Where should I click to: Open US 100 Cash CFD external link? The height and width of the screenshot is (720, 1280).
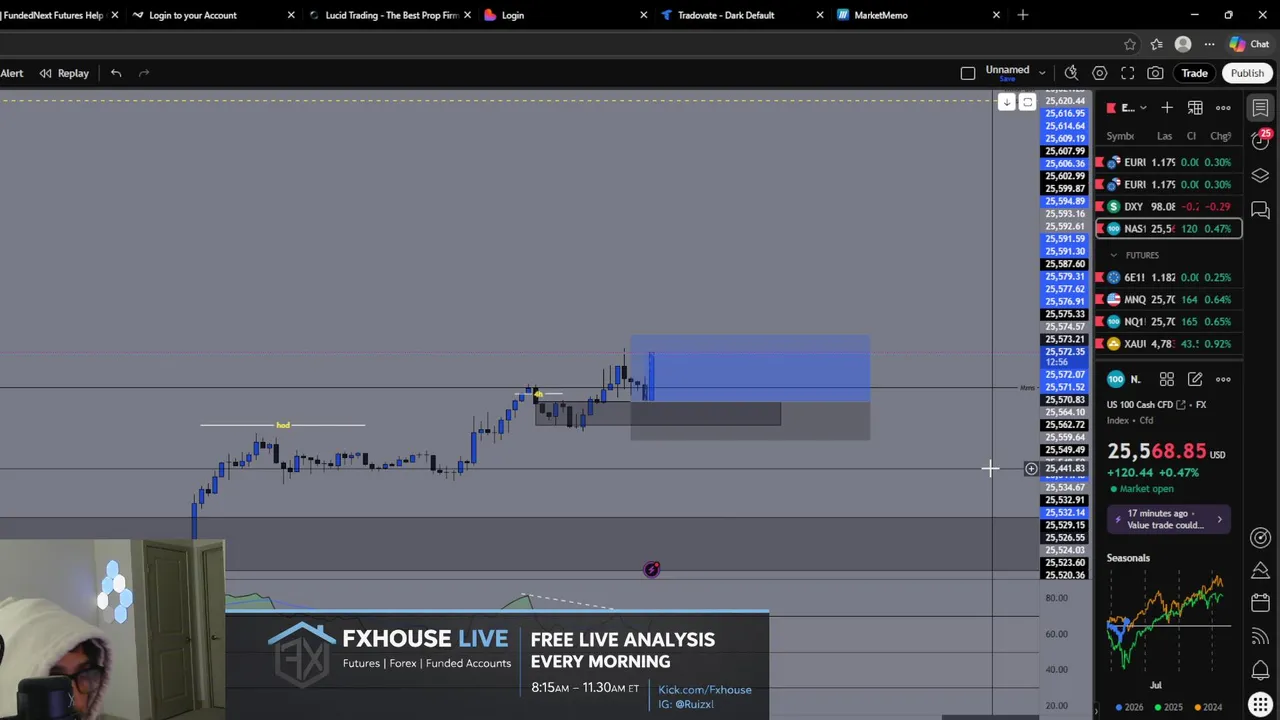pyautogui.click(x=1181, y=405)
